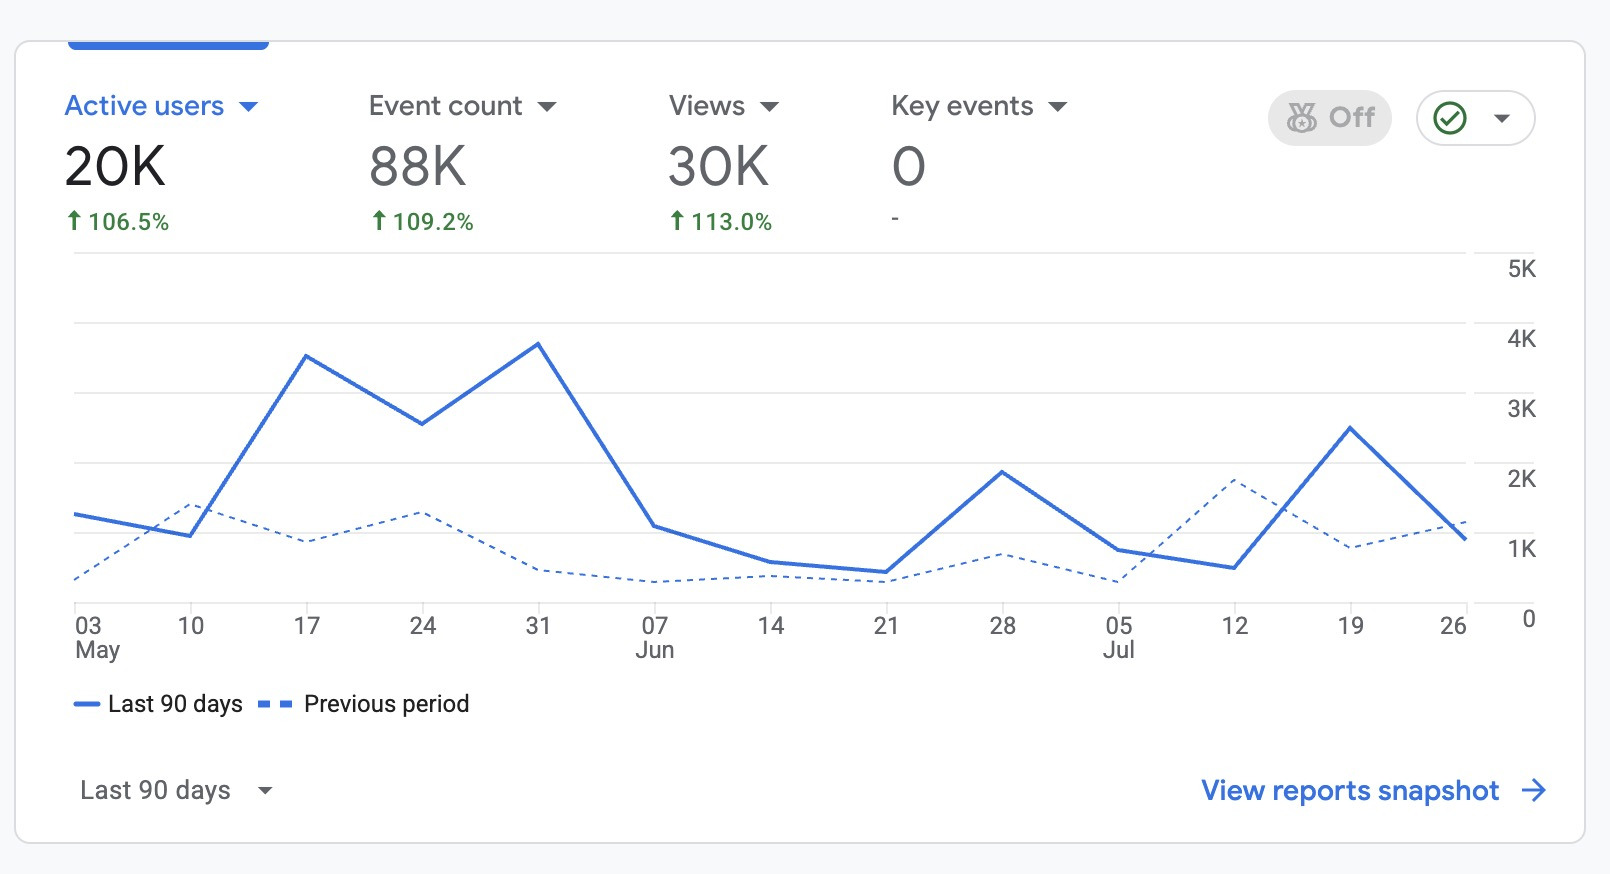Open the data quality checkmark dropdown
Viewport: 1610px width, 874px height.
(1476, 118)
